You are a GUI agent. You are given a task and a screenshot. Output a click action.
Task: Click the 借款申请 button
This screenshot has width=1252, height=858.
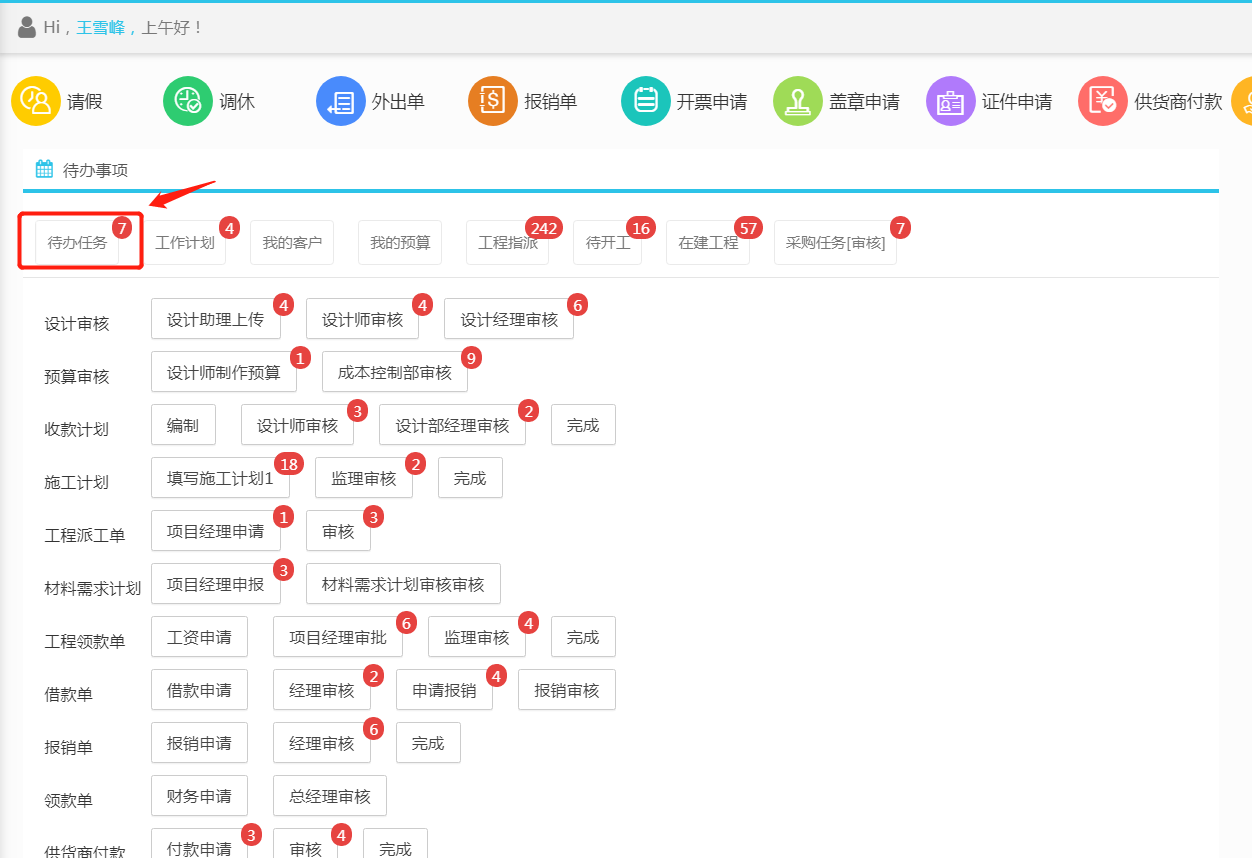click(199, 689)
